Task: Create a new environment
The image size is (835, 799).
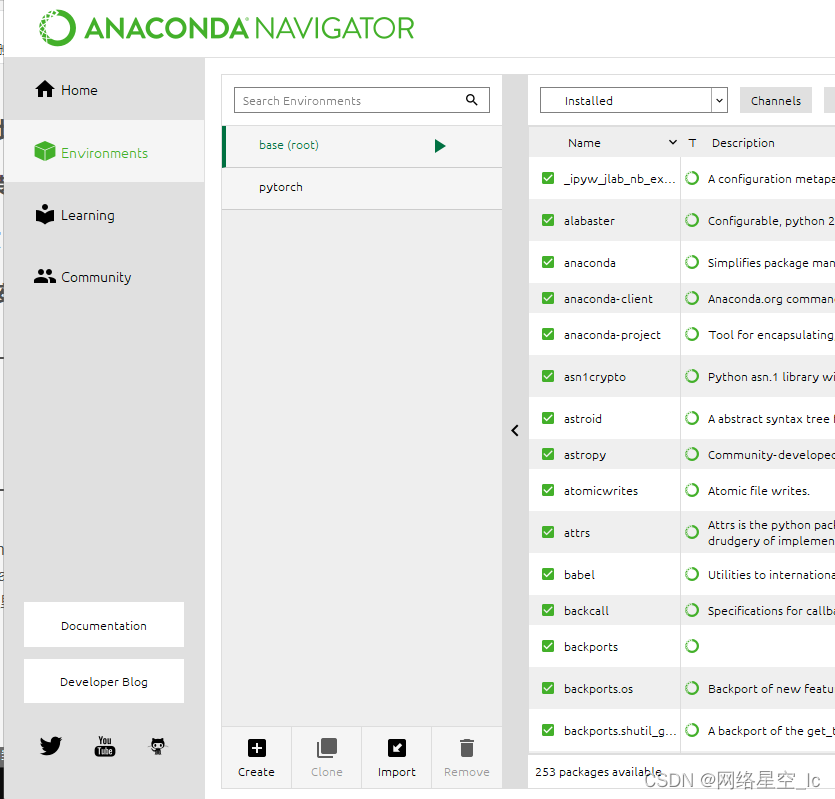Action: click(x=256, y=757)
